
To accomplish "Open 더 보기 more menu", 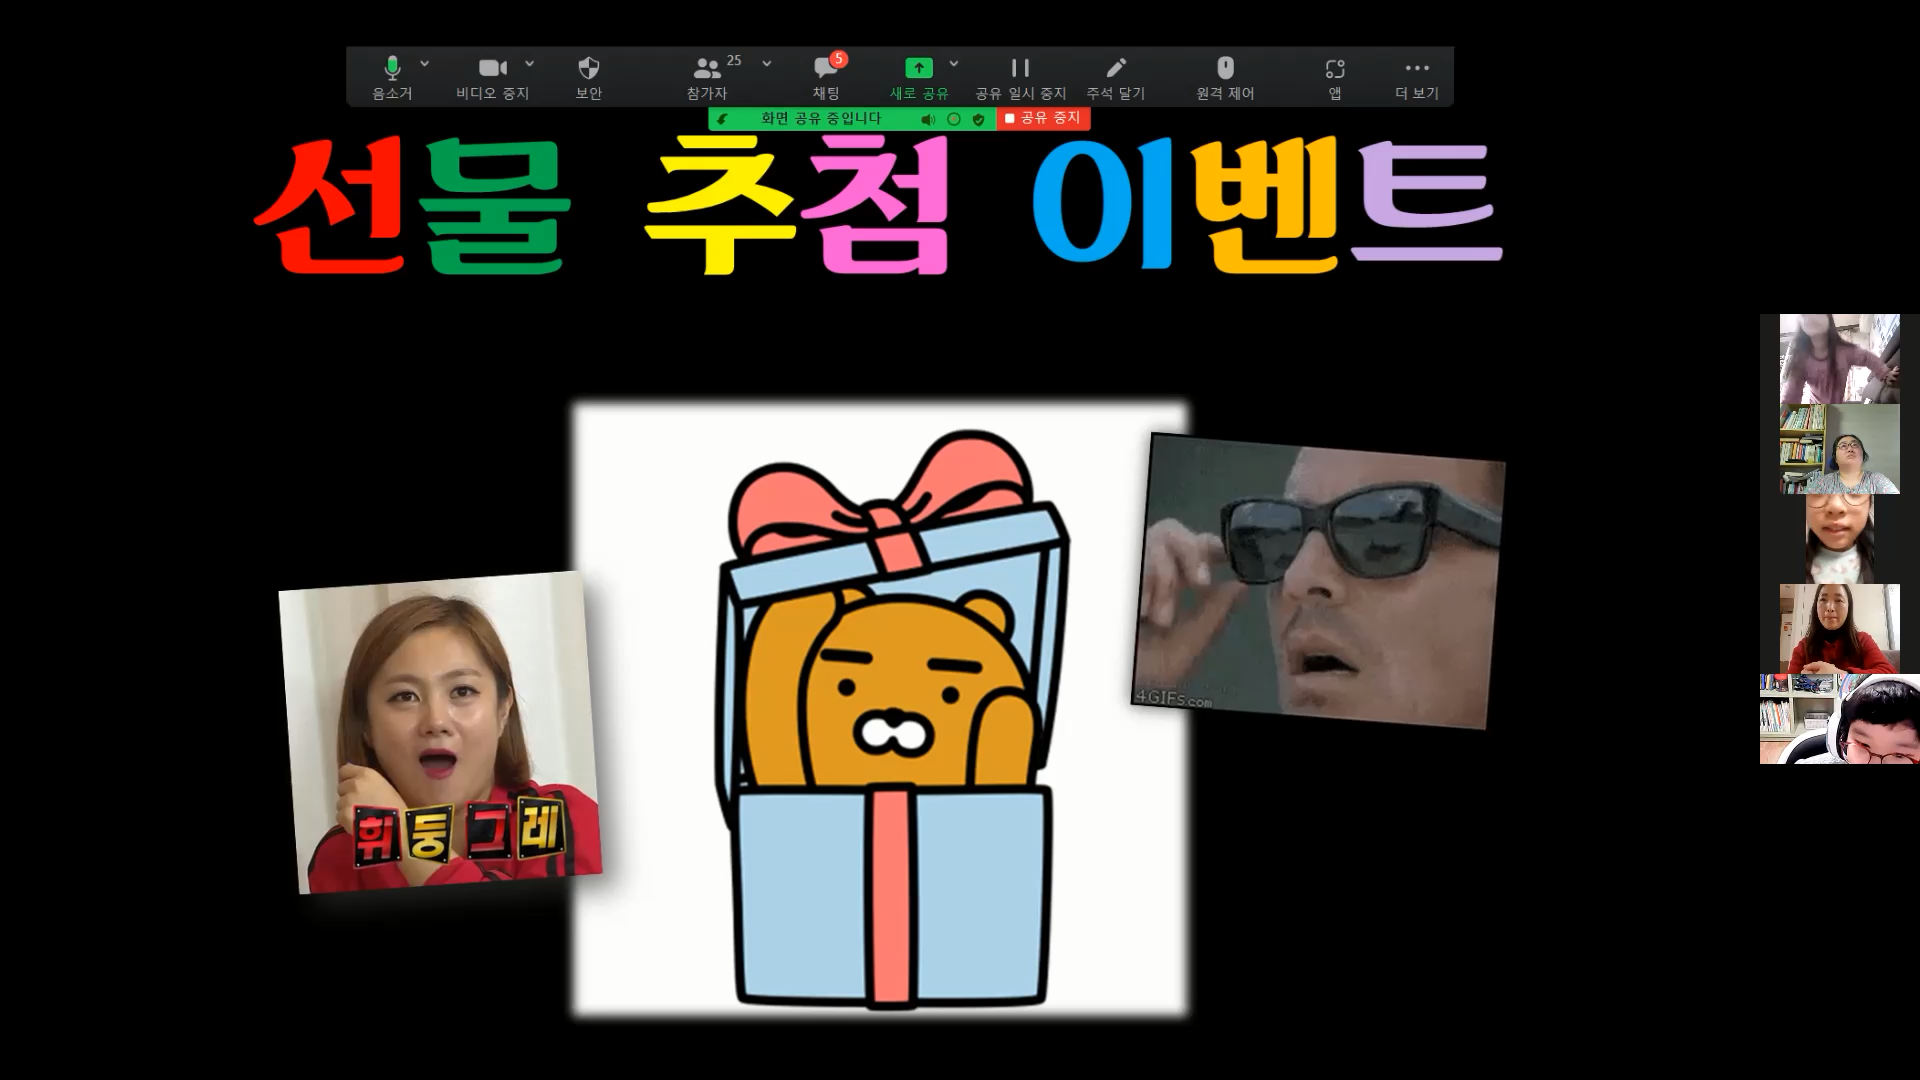I will click(1417, 77).
